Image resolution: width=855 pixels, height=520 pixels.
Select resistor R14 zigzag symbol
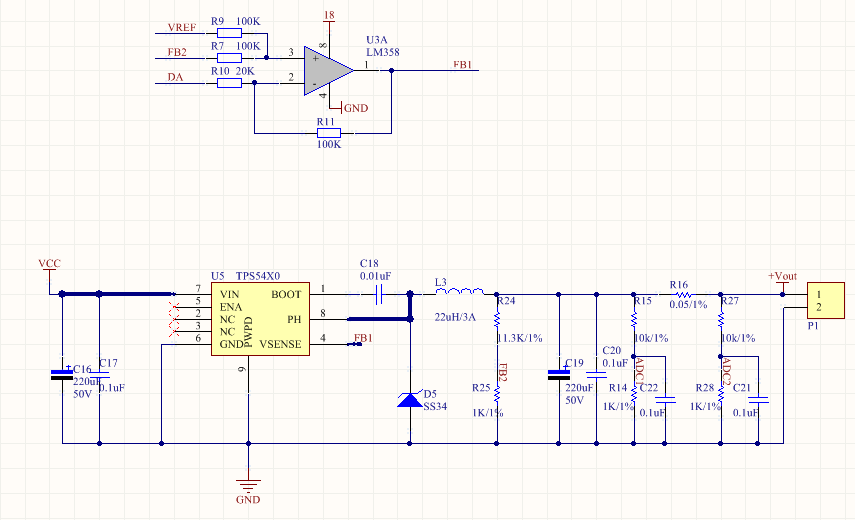[x=634, y=393]
